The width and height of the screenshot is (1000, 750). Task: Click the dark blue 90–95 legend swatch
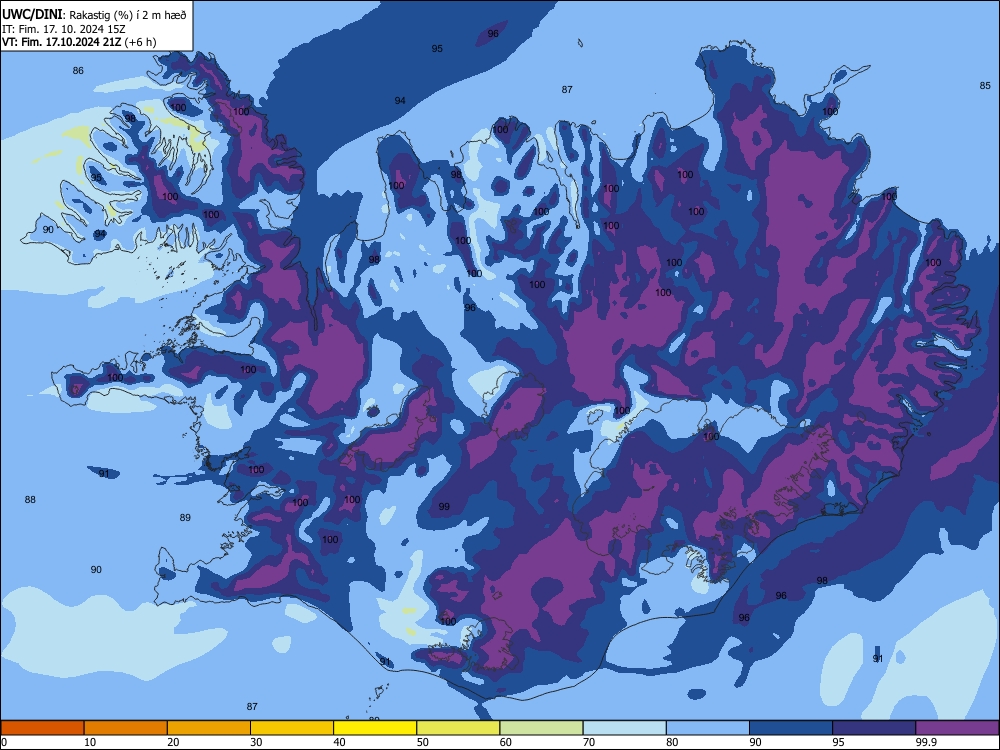tap(791, 728)
